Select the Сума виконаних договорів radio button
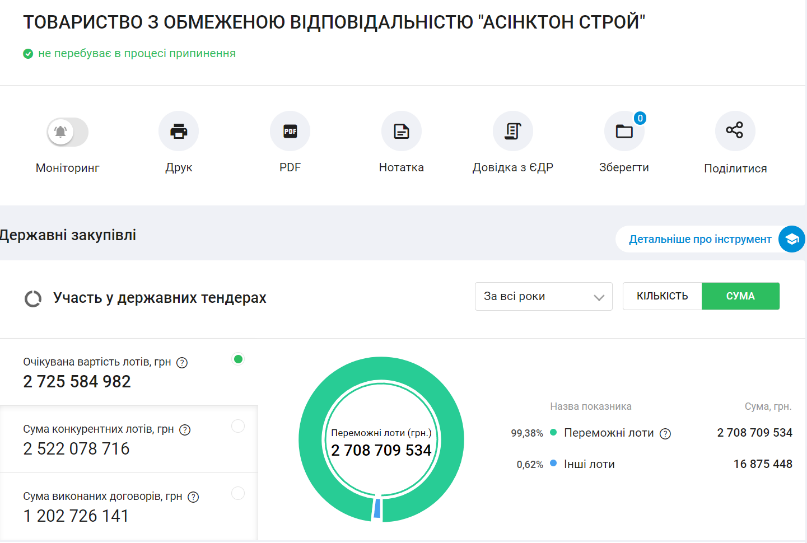The height and width of the screenshot is (543, 807). [x=238, y=493]
